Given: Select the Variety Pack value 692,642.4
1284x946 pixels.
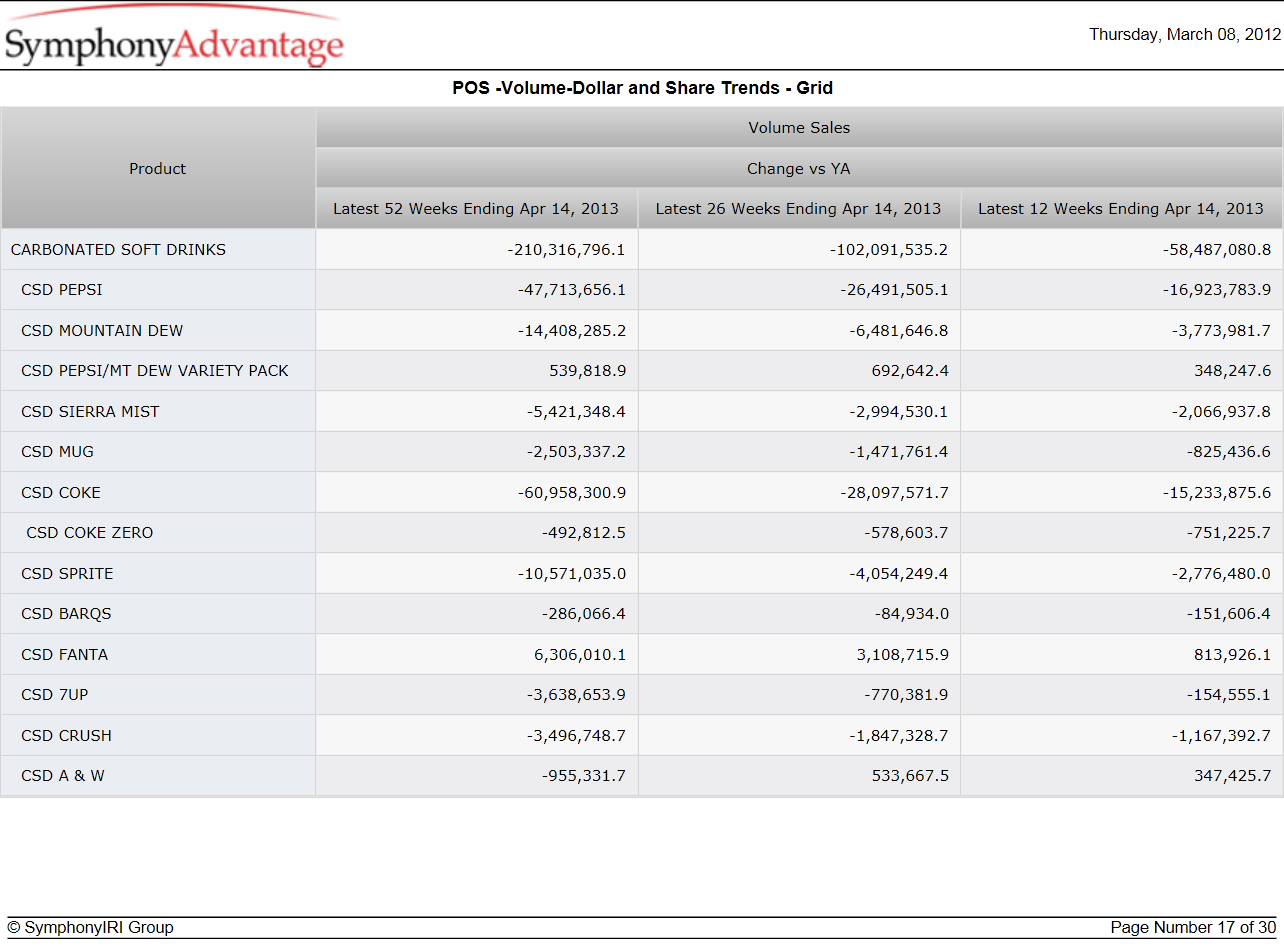Looking at the screenshot, I should point(910,371).
